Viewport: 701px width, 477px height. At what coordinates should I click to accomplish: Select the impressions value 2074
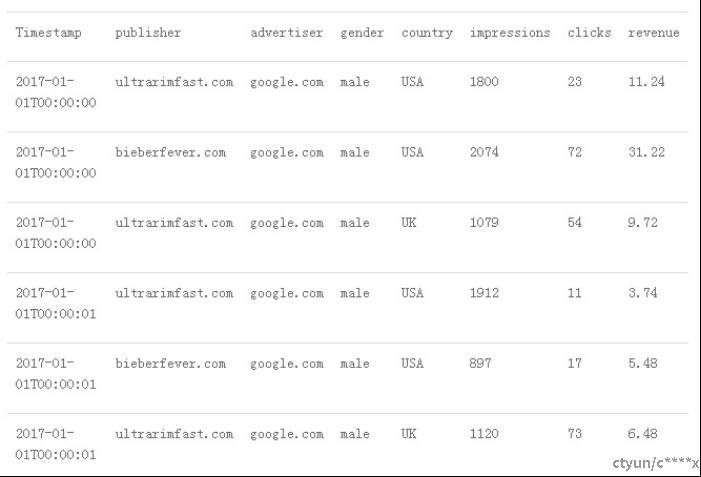pos(484,152)
